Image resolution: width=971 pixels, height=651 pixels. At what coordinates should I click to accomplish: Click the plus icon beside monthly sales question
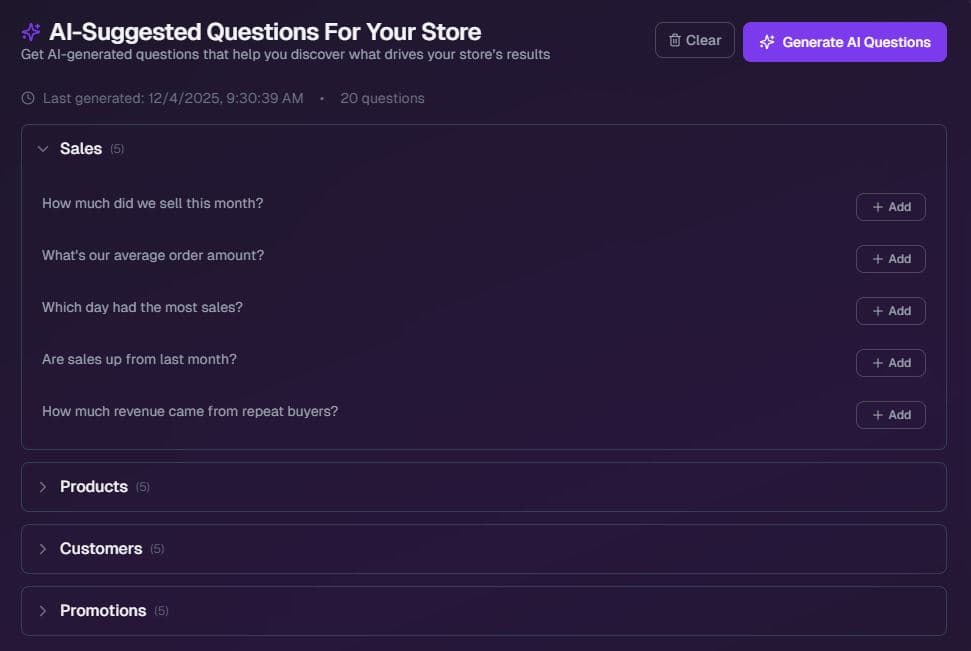pos(878,207)
